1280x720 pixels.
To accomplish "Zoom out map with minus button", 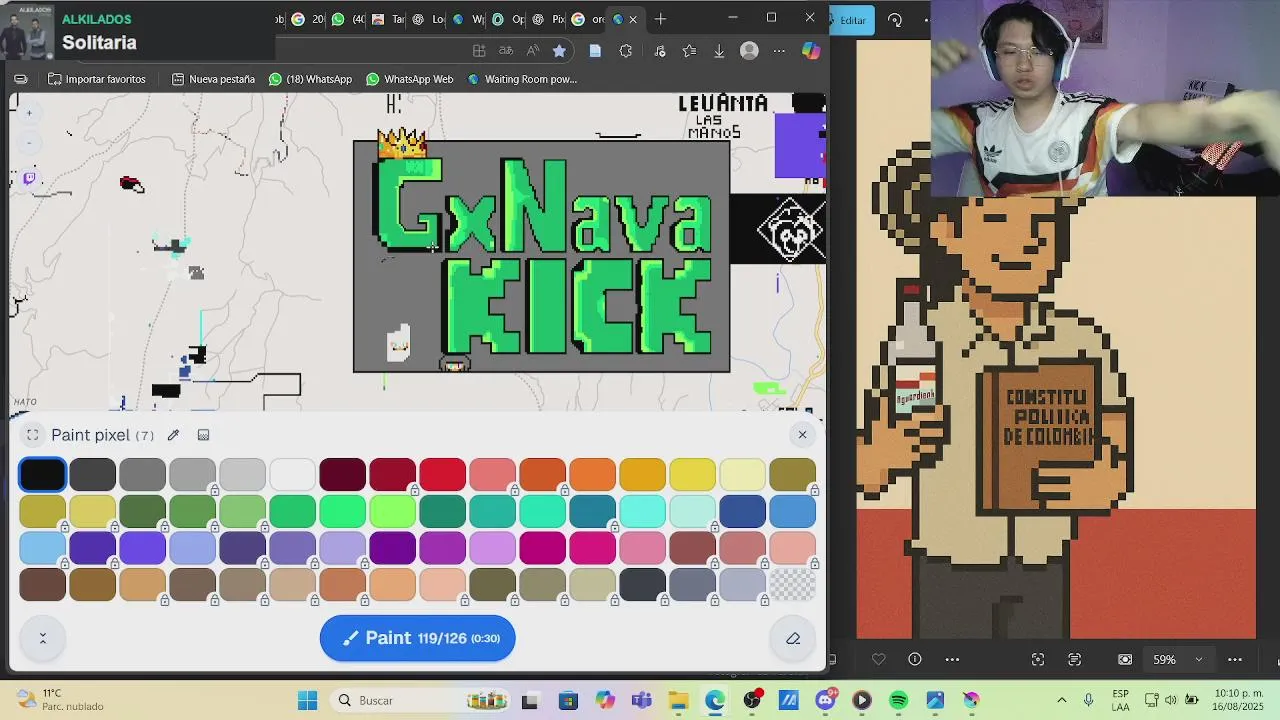I will point(29,143).
